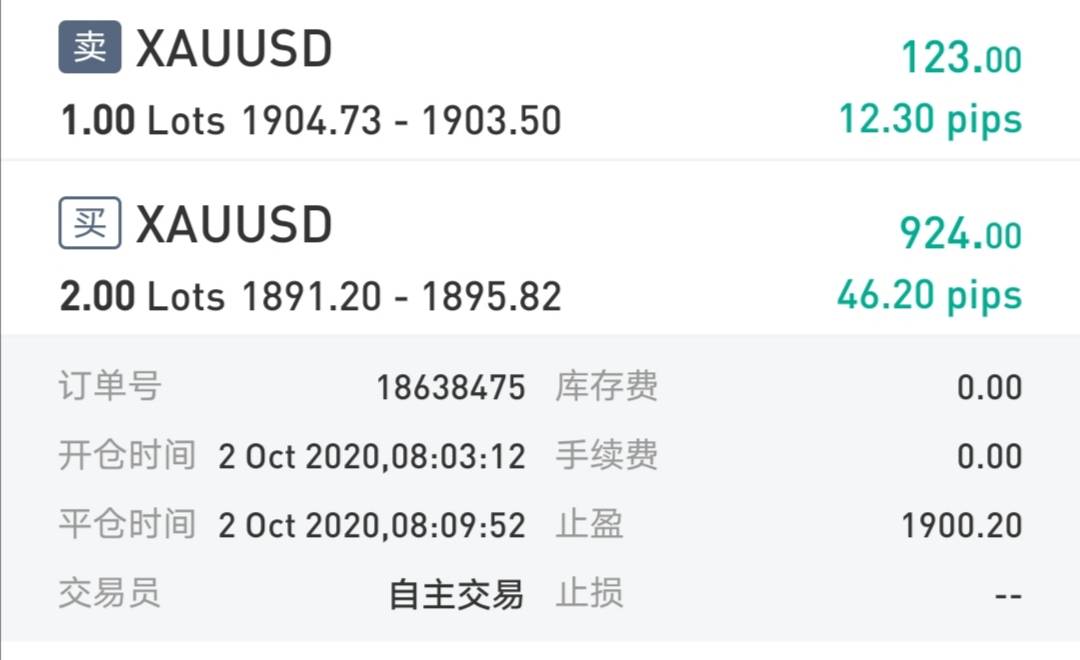Tap the open time 08:03:12 value
The width and height of the screenshot is (1080, 660).
tap(372, 457)
